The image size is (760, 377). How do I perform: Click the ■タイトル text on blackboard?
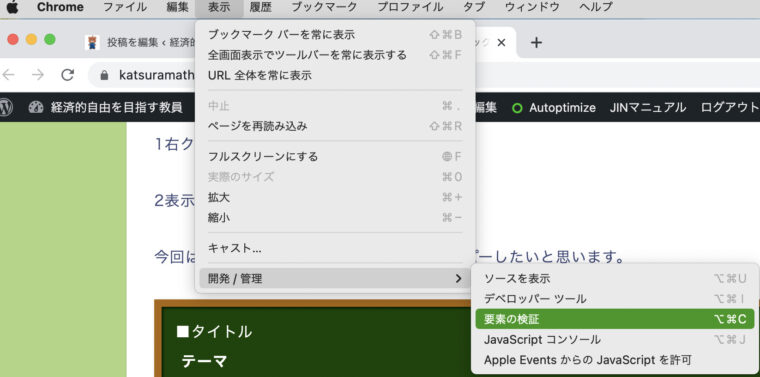pos(214,332)
